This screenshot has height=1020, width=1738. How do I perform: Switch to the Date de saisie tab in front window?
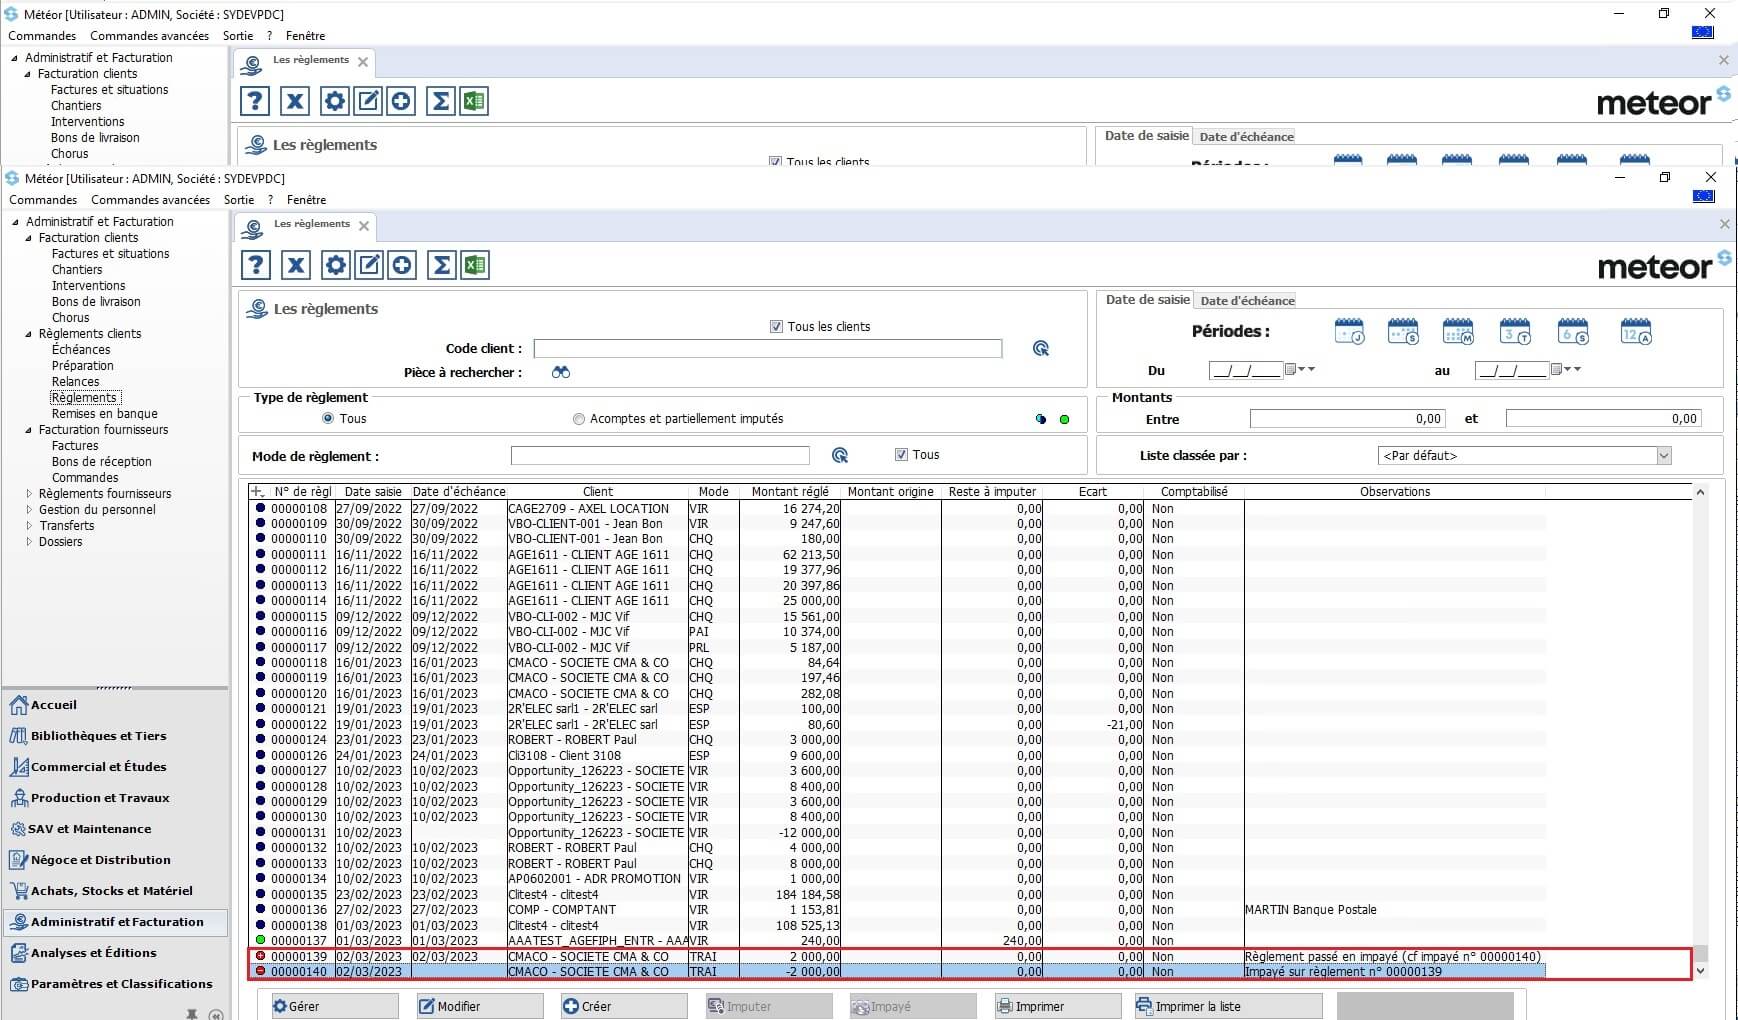coord(1147,300)
